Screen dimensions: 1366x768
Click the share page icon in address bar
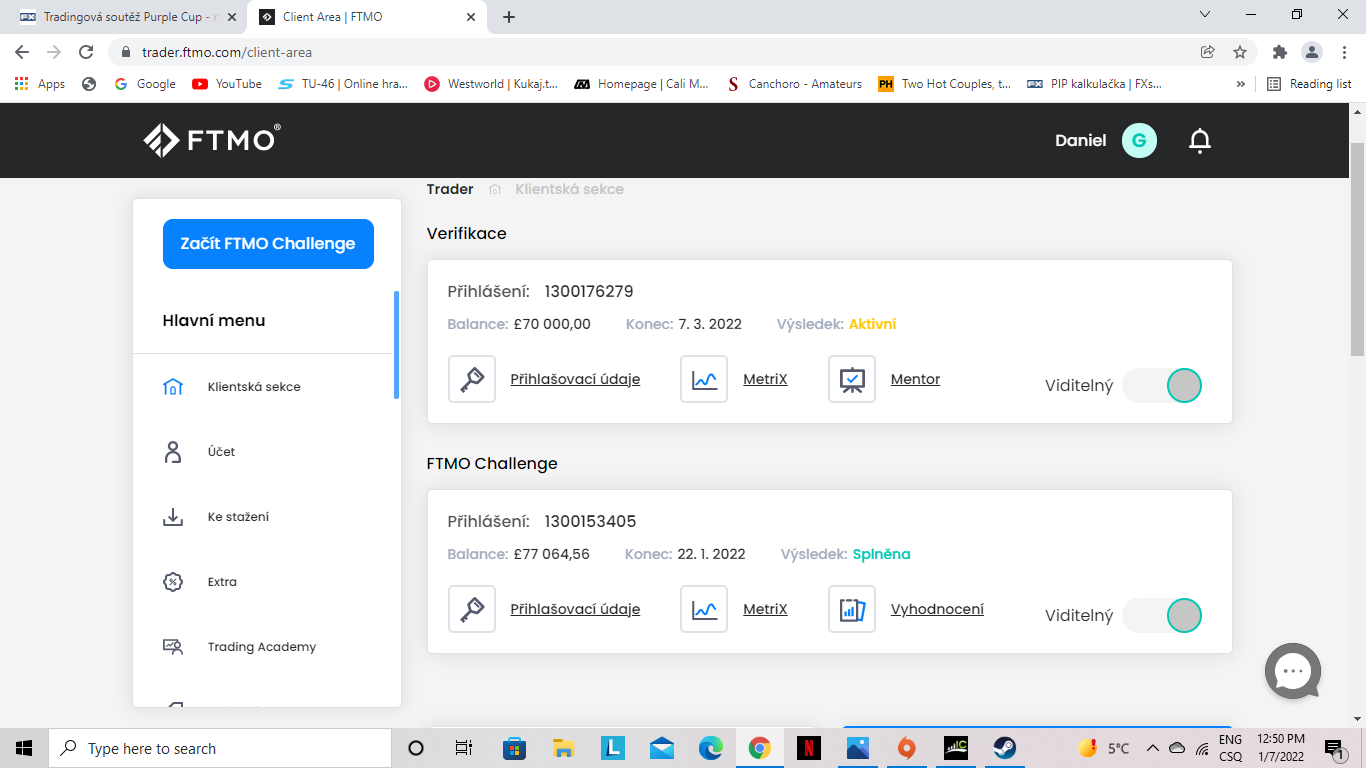tap(1207, 52)
